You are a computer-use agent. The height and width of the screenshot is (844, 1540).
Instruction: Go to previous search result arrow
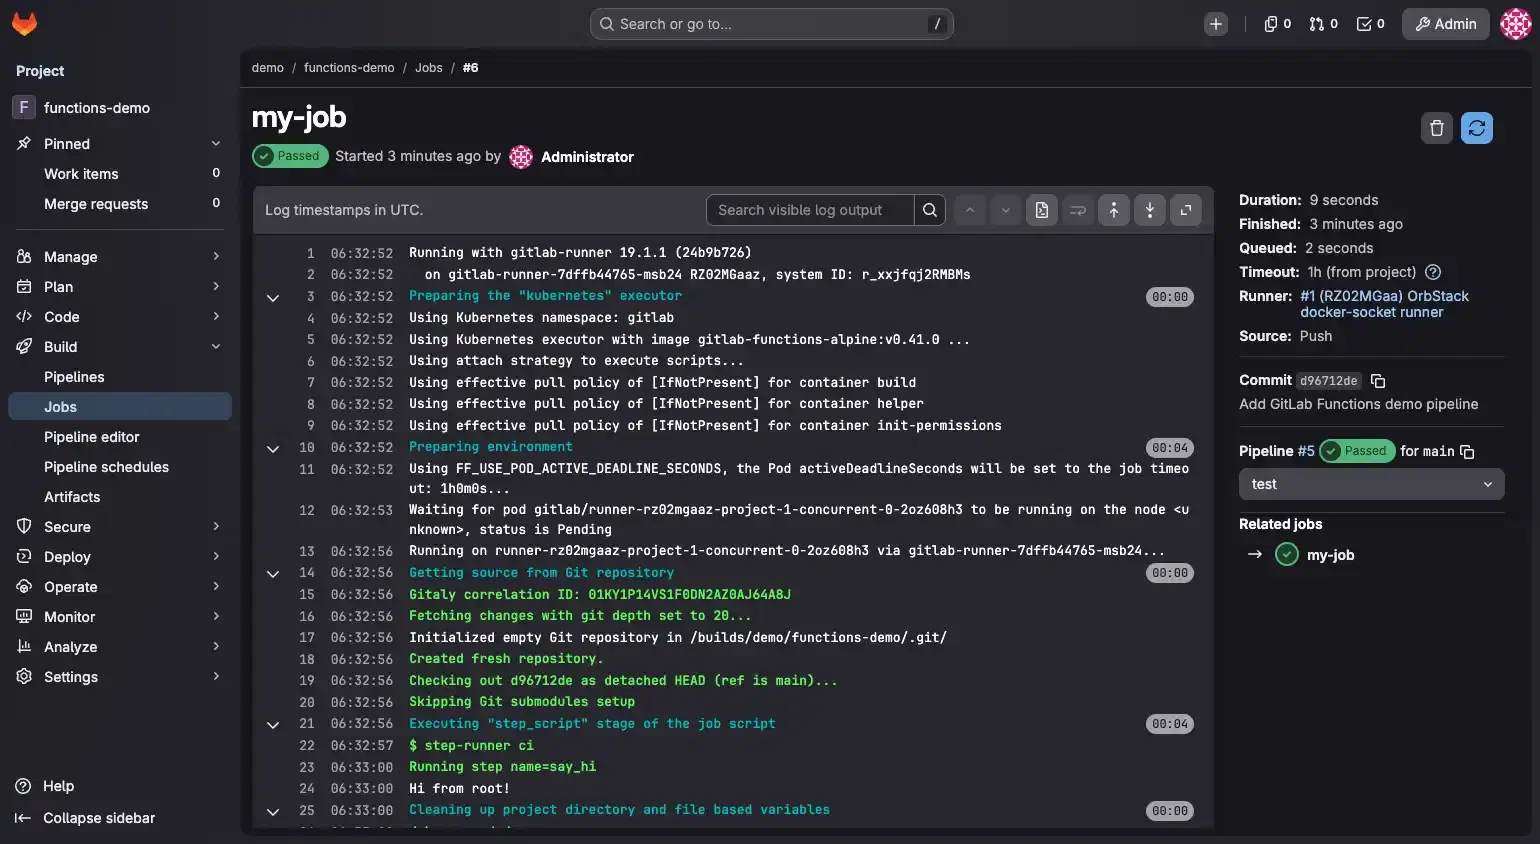tap(970, 210)
